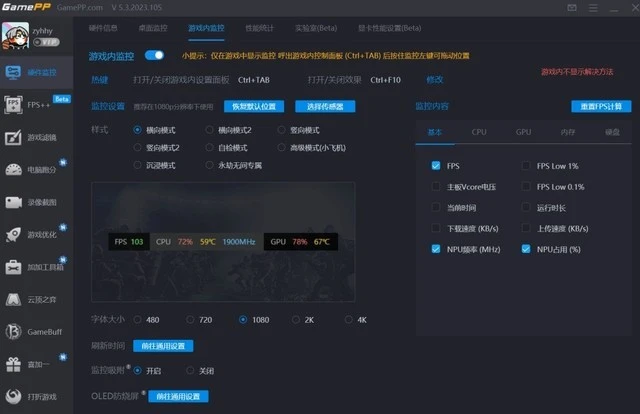Image resolution: width=640 pixels, height=414 pixels.
Task: Select the 横向模式2 style radio button
Action: point(209,130)
